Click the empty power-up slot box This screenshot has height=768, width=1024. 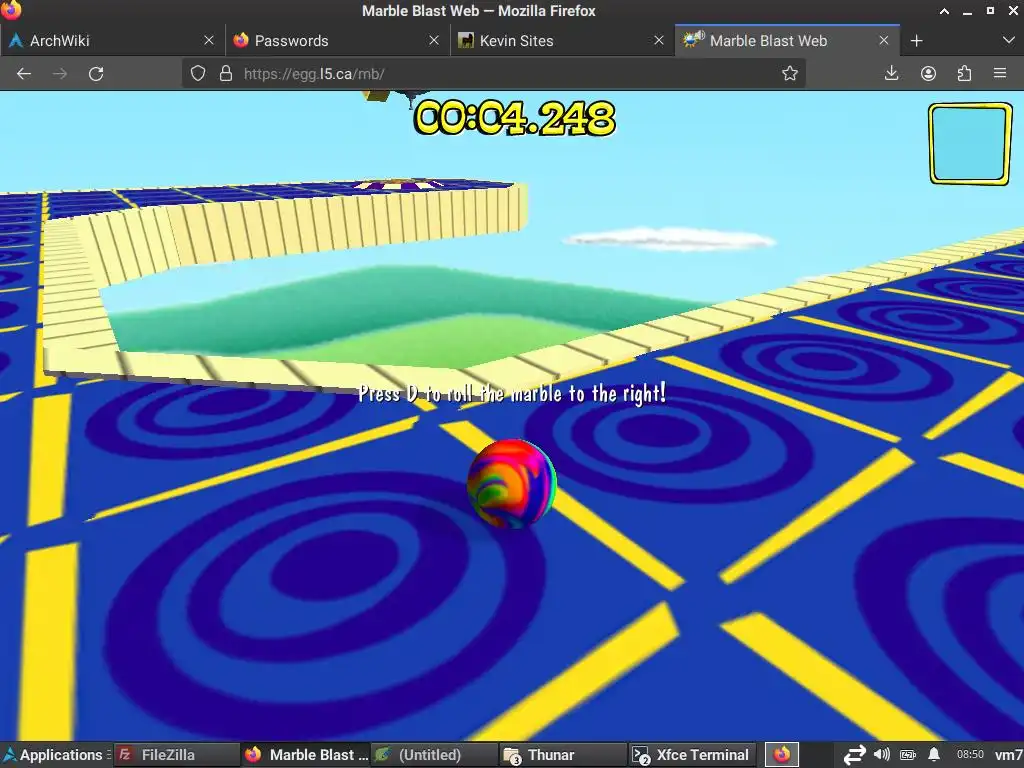point(970,144)
